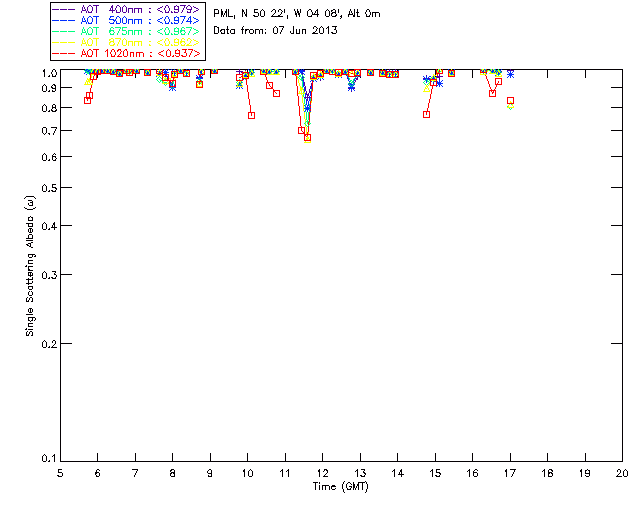Click the x-axis tick label 12
The width and height of the screenshot is (640, 512).
click(322, 473)
